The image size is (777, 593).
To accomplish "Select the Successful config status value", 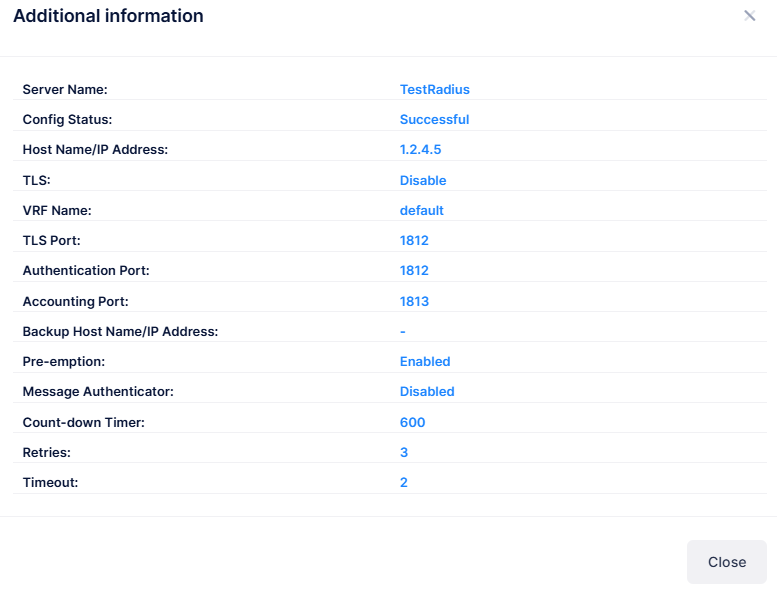I will pyautogui.click(x=434, y=119).
